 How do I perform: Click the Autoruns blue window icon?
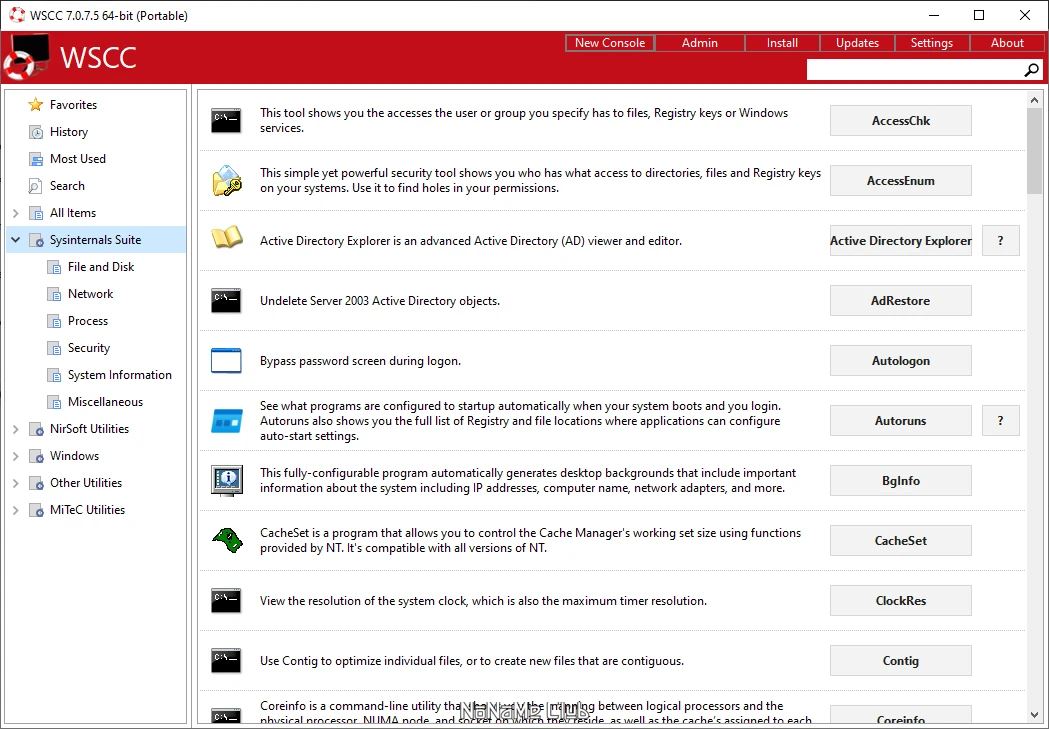(x=227, y=421)
